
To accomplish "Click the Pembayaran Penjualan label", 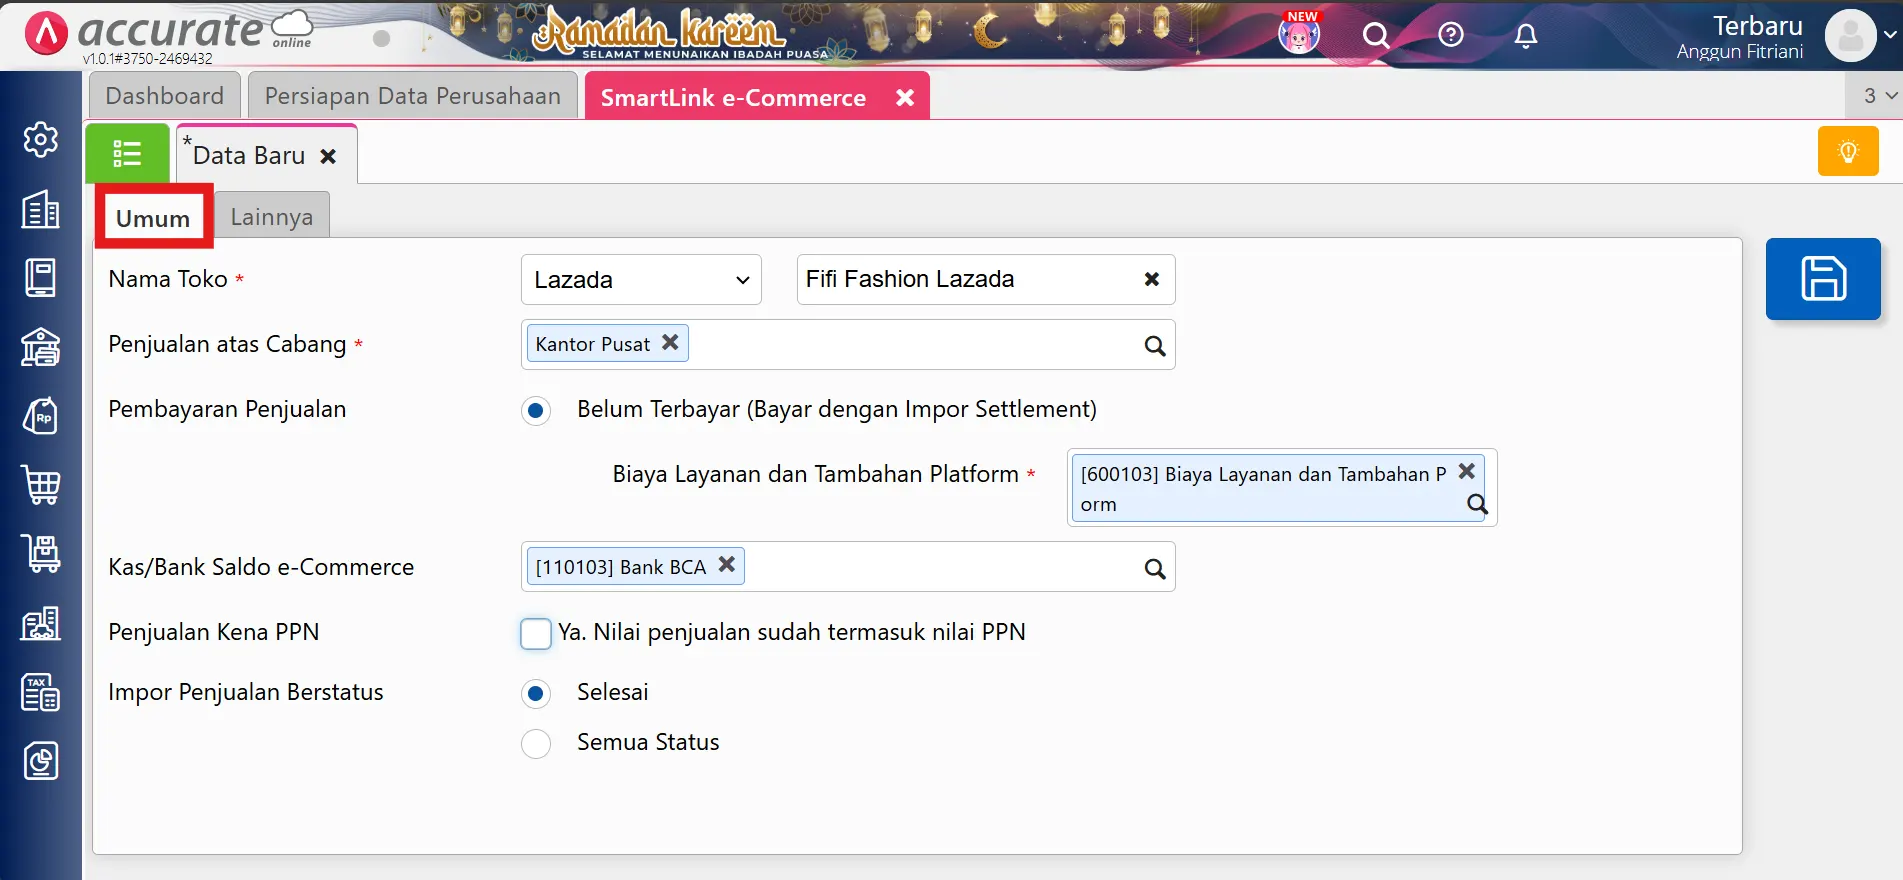I will point(227,409).
